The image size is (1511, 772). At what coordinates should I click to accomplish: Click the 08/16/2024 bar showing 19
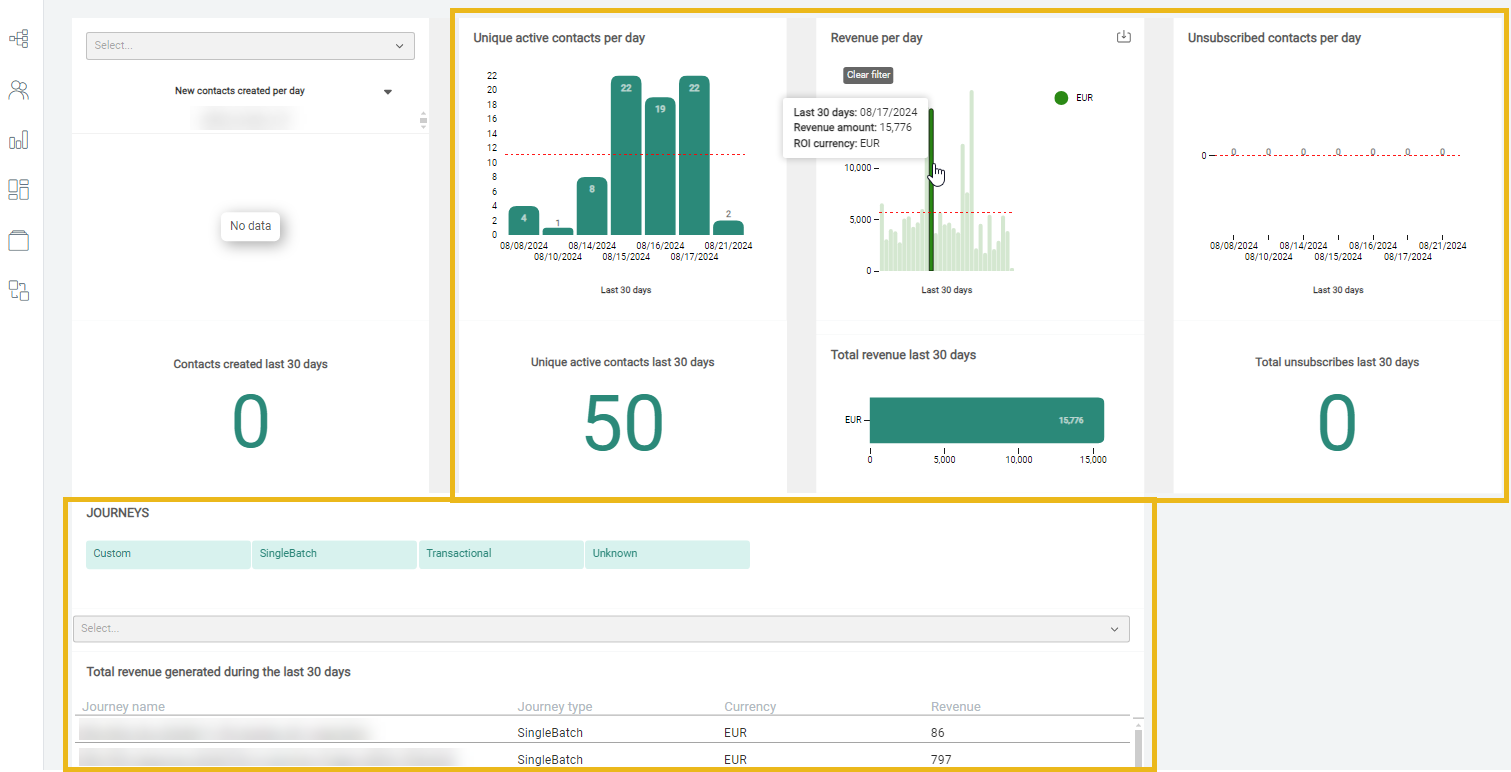pos(660,166)
